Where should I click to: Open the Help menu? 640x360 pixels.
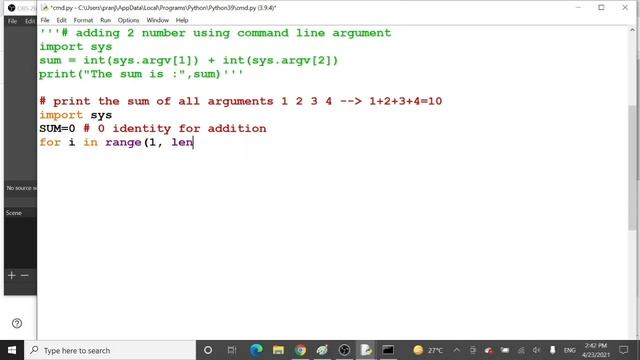pos(182,20)
